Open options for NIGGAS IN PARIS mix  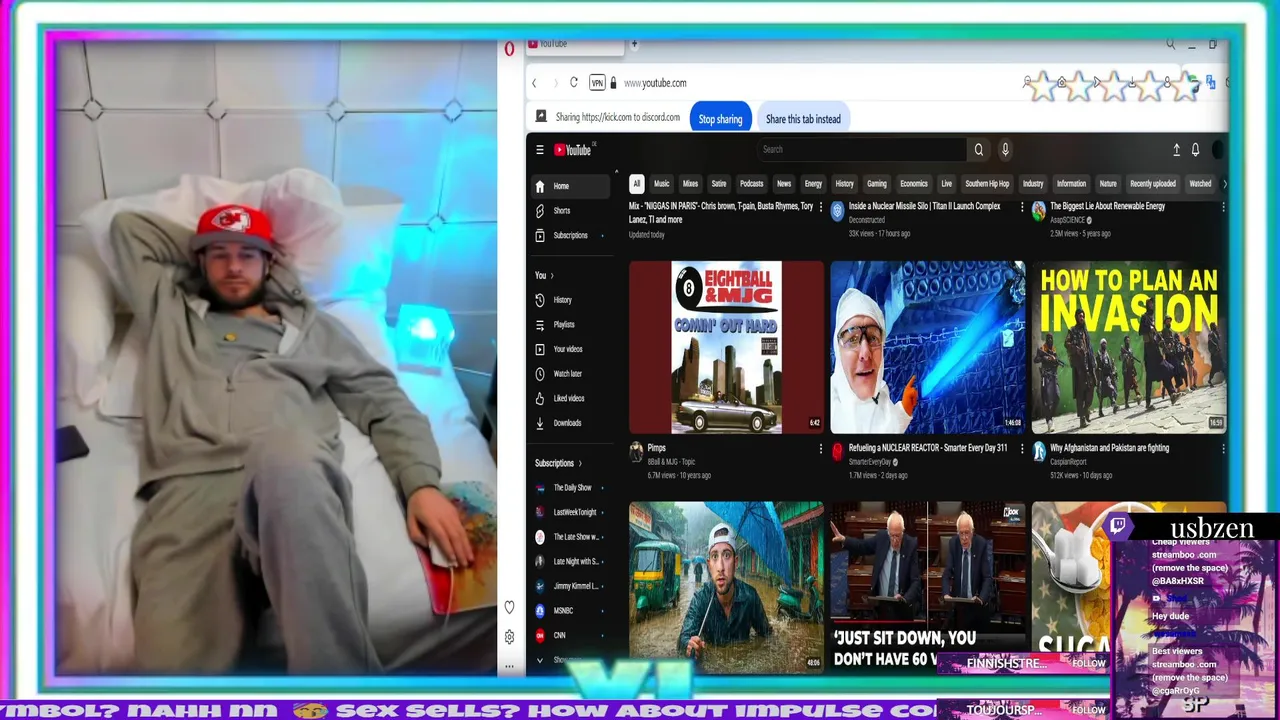[820, 207]
